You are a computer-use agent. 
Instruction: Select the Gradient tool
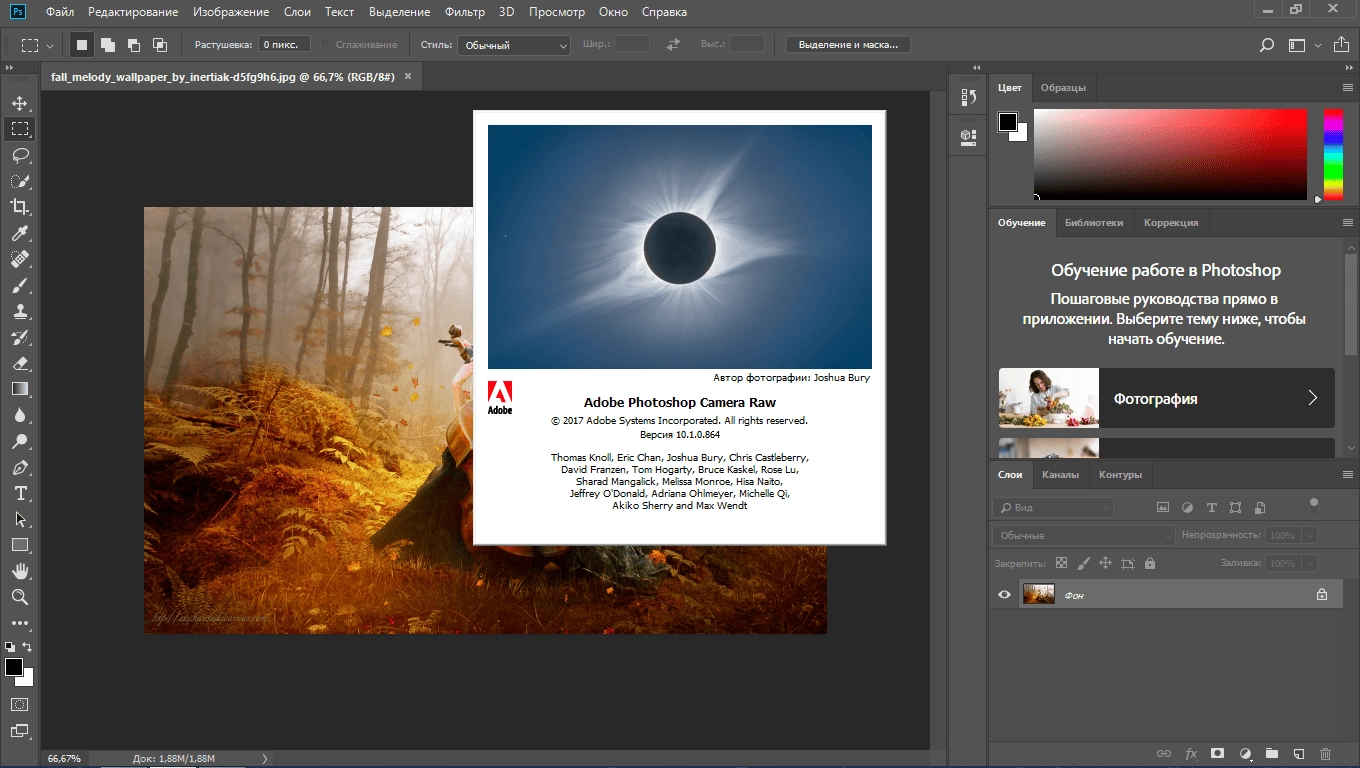[x=19, y=389]
